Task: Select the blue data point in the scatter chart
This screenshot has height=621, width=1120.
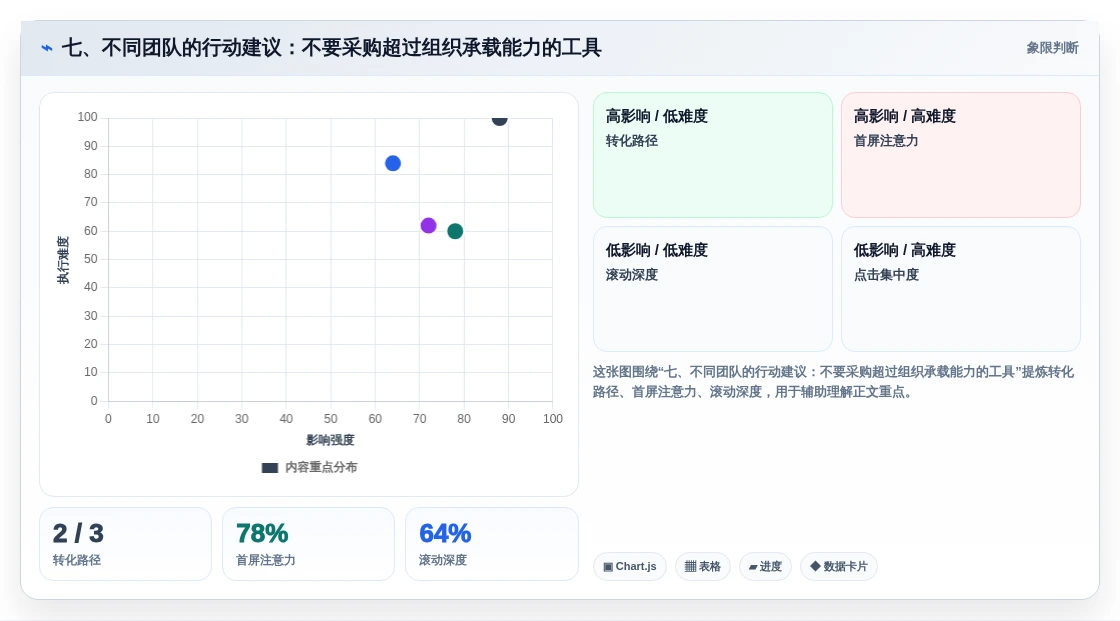Action: [393, 164]
